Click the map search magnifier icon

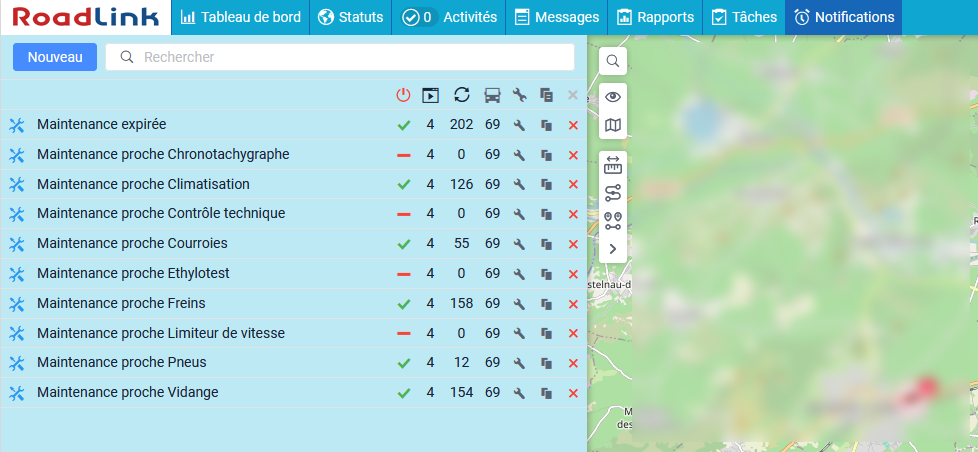[613, 61]
